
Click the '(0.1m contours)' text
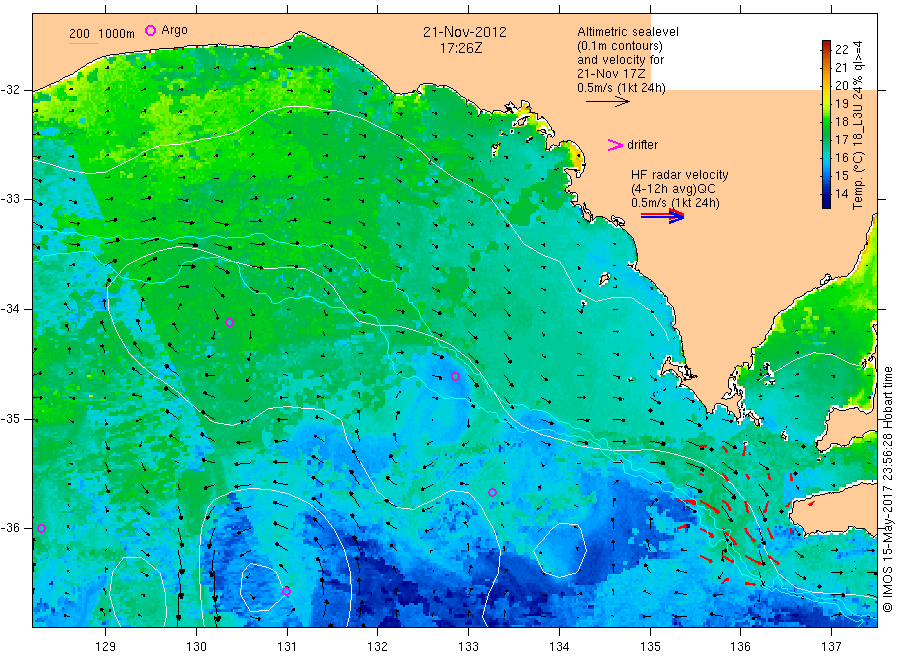point(620,46)
